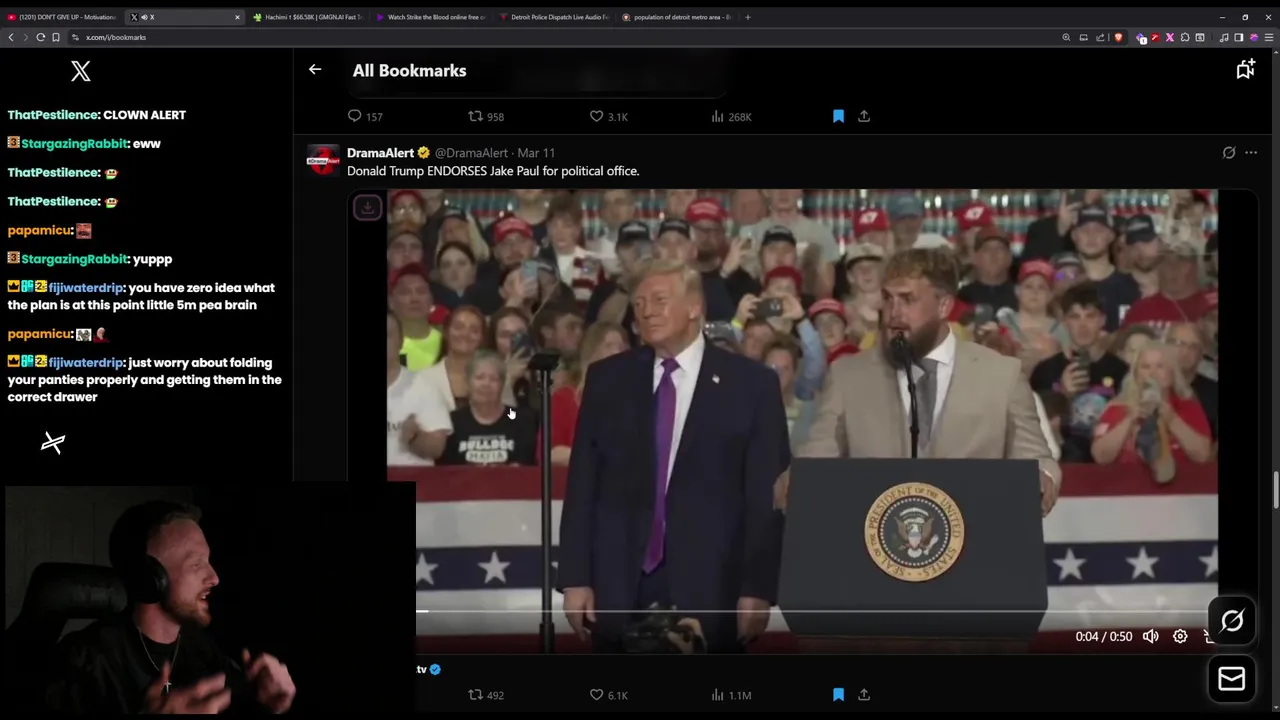1280x720 pixels.
Task: Click the All Bookmarks heading
Action: click(409, 70)
